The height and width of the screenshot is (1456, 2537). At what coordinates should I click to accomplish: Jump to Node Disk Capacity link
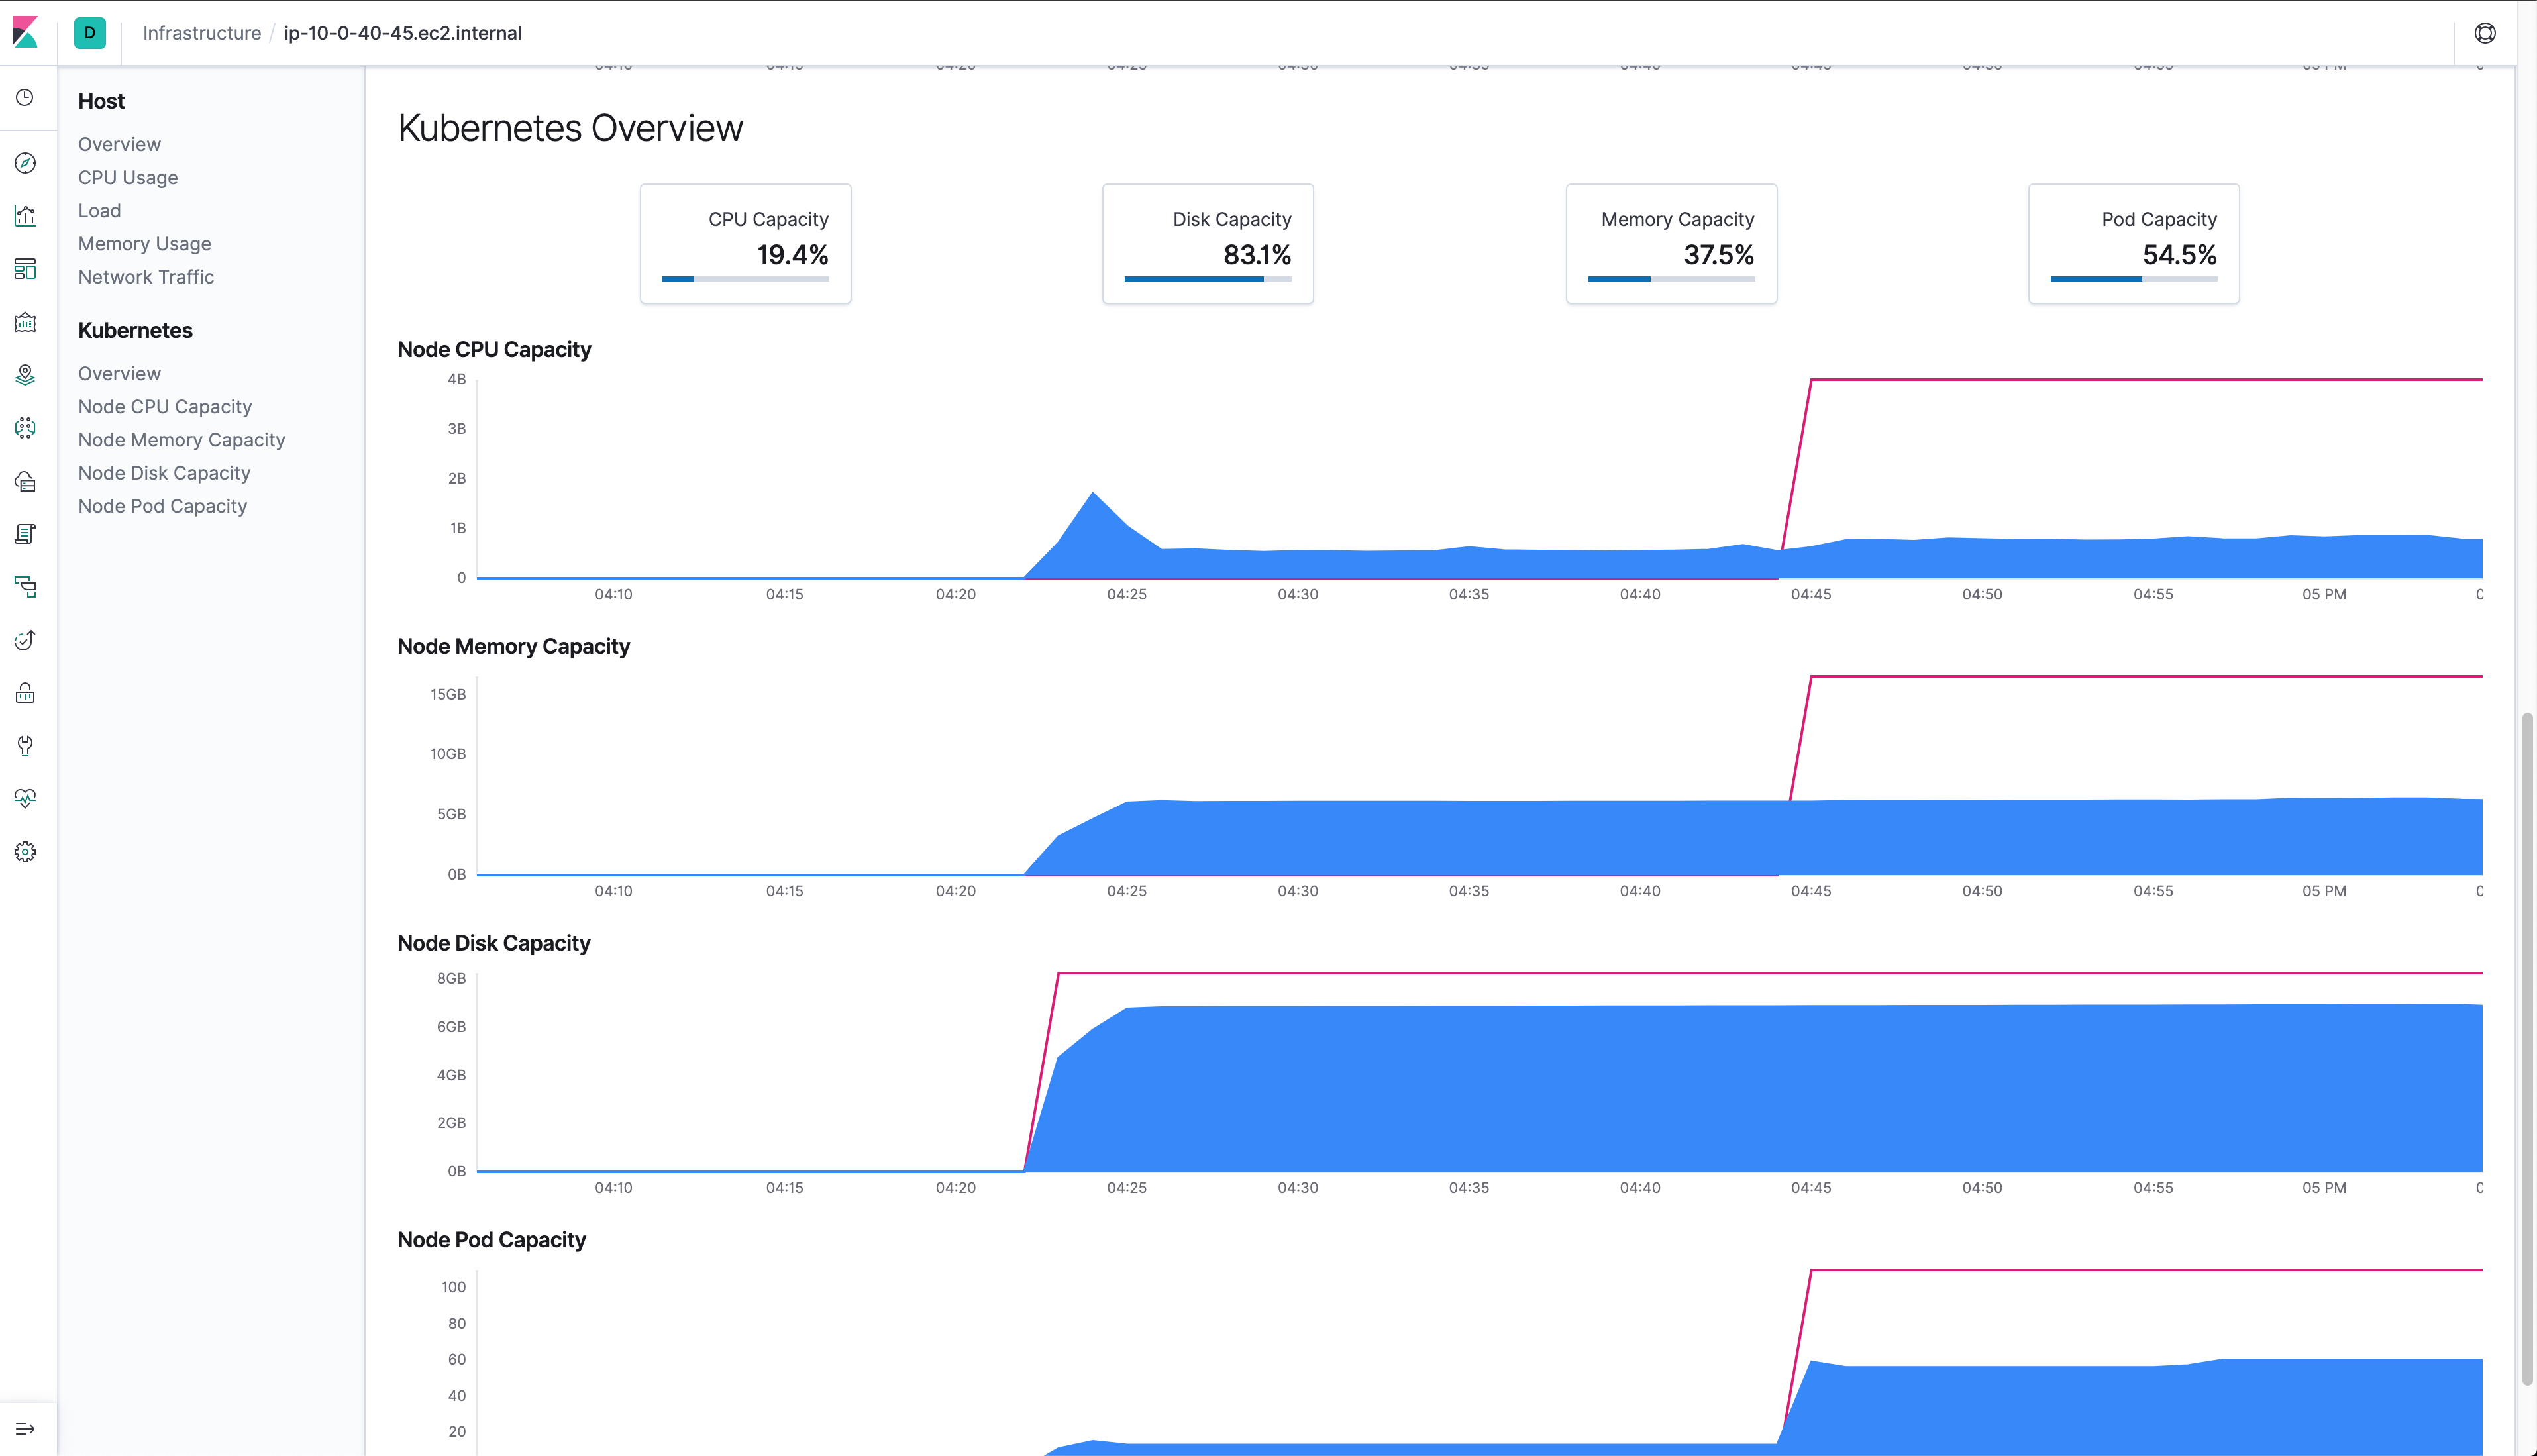(164, 472)
